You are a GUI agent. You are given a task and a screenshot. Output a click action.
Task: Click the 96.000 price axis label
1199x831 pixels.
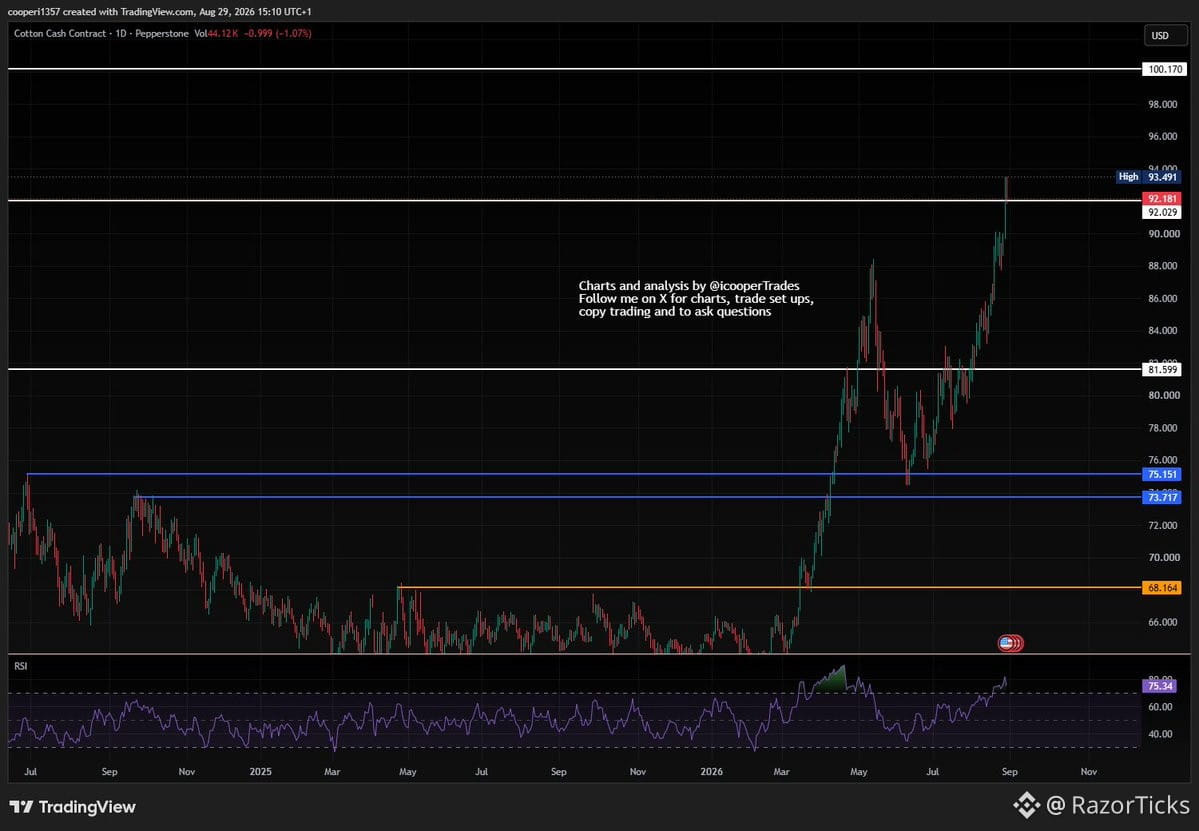1163,136
